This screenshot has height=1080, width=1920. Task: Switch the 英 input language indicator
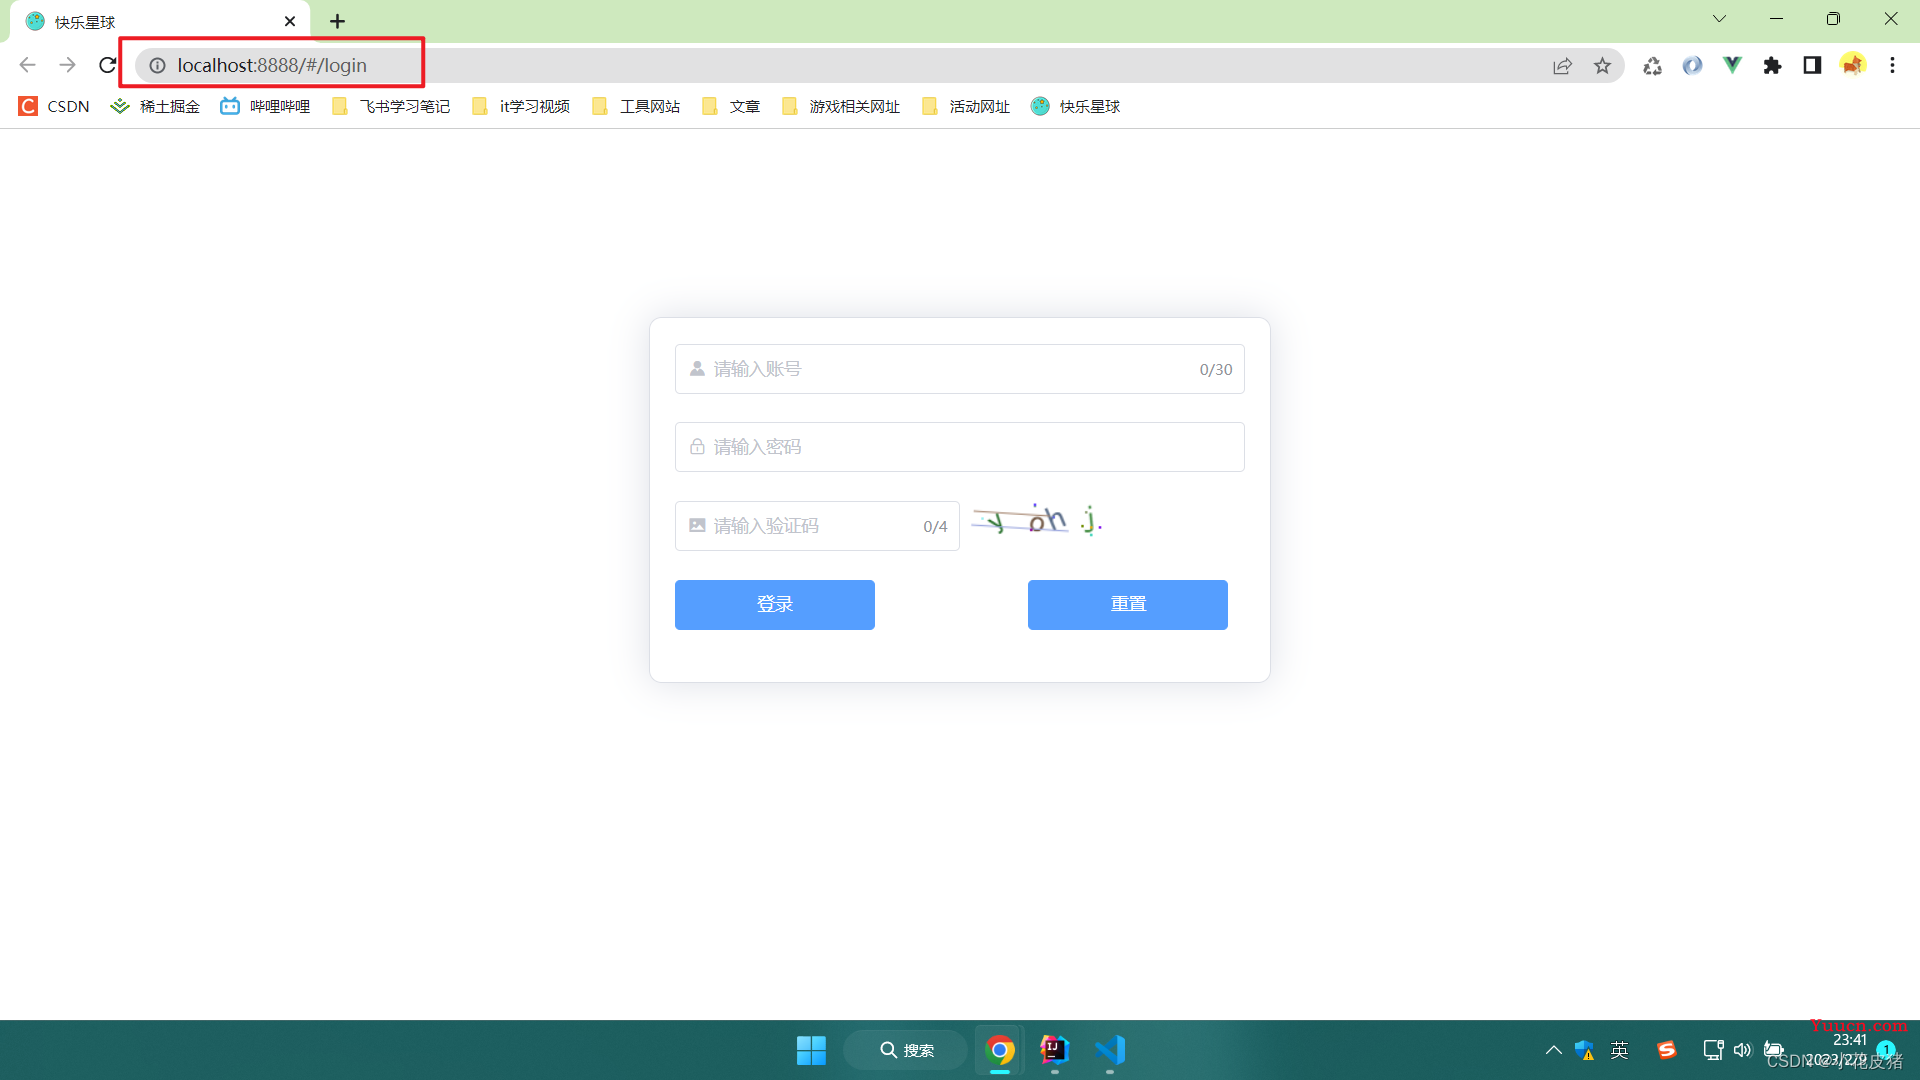[x=1620, y=1050]
